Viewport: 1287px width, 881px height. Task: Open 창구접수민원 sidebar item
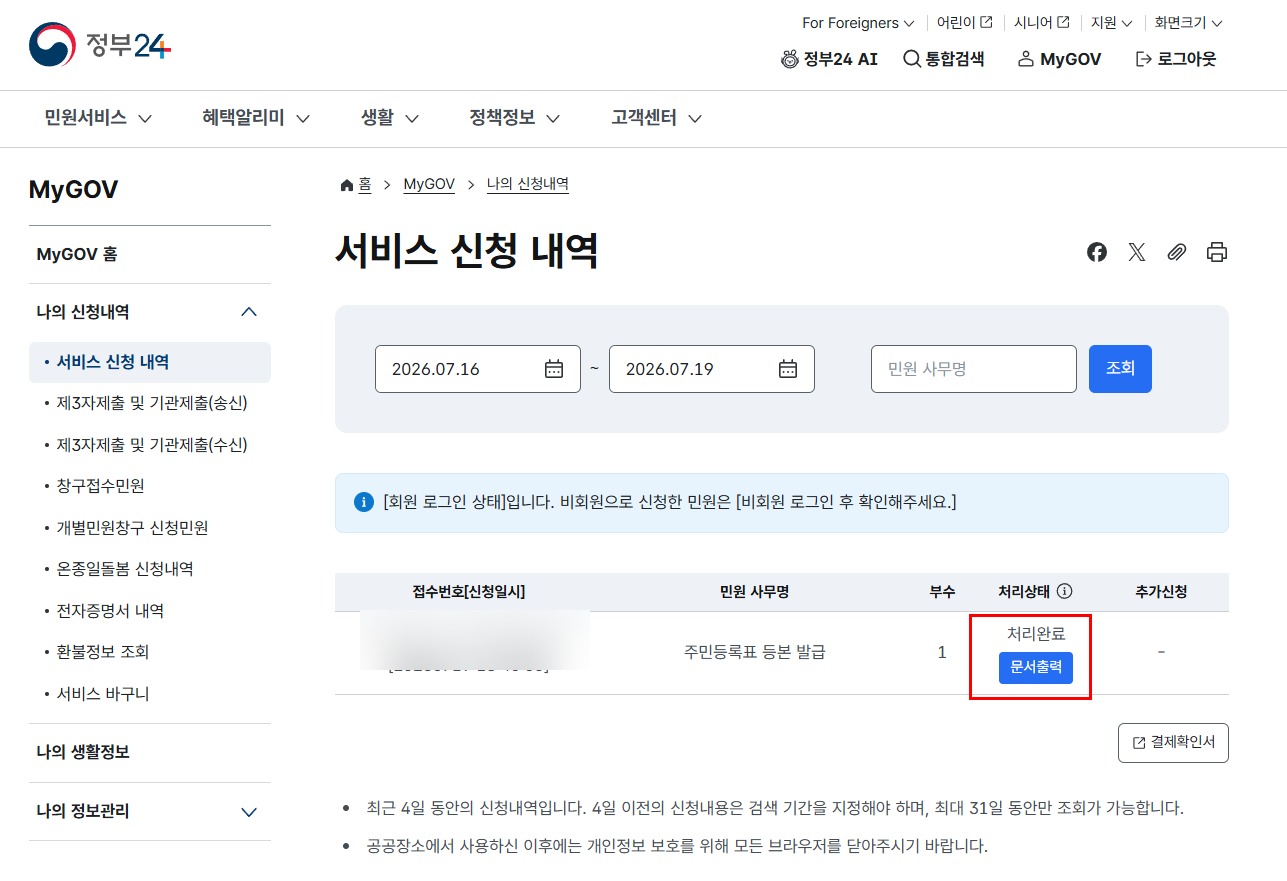pyautogui.click(x=101, y=486)
